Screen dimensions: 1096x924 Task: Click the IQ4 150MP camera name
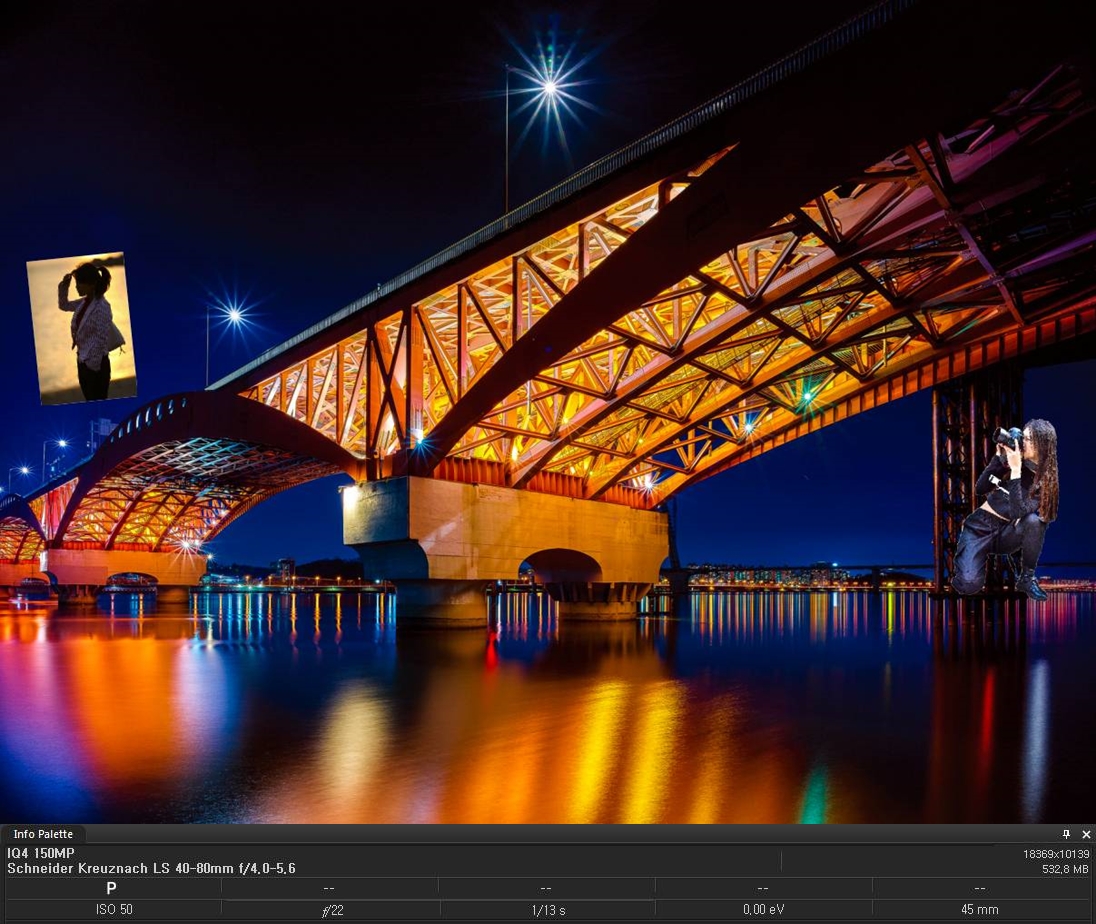coord(40,853)
